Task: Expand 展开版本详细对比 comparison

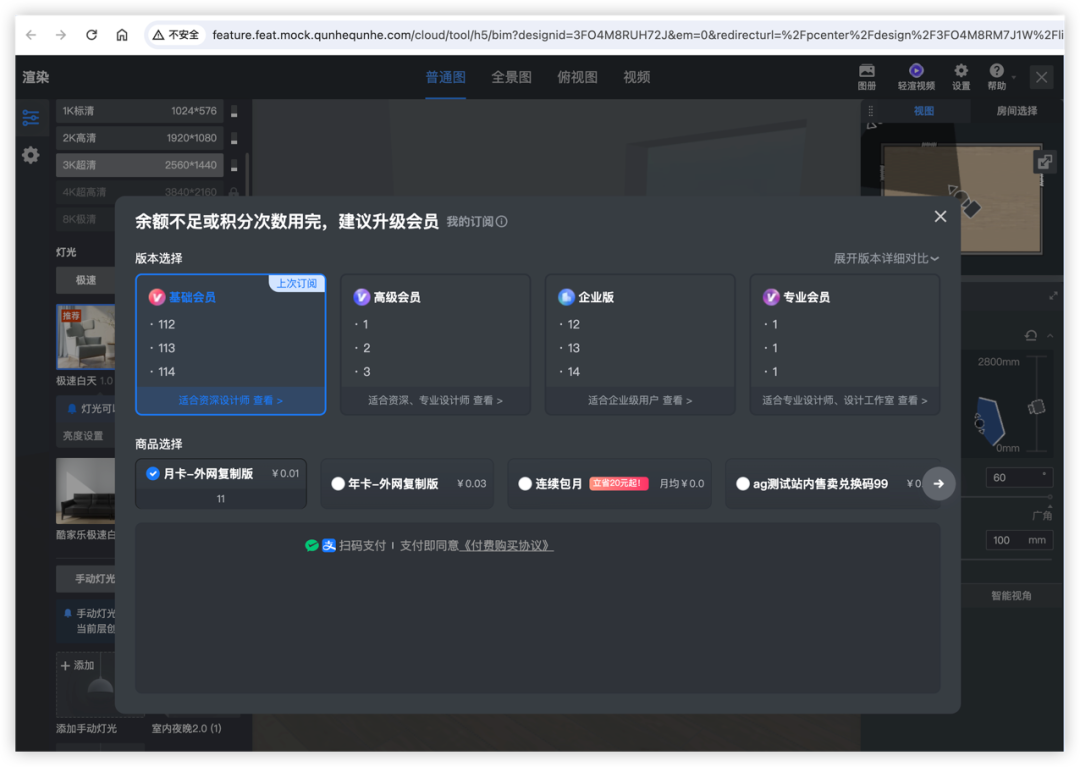Action: point(886,258)
